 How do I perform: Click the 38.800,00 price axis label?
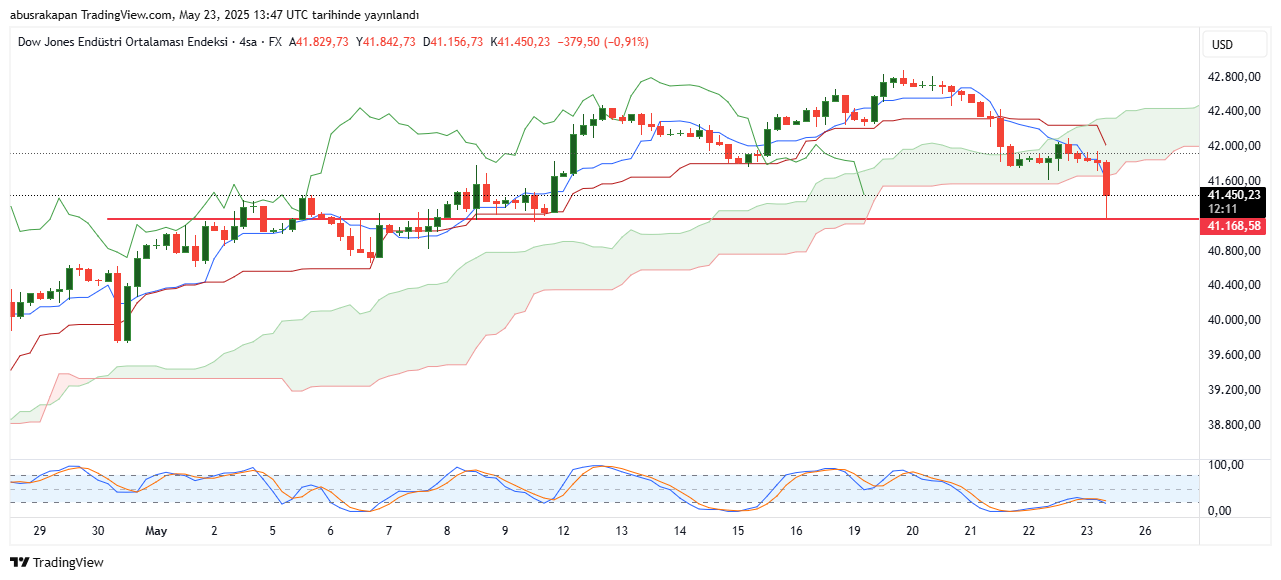[x=1235, y=425]
